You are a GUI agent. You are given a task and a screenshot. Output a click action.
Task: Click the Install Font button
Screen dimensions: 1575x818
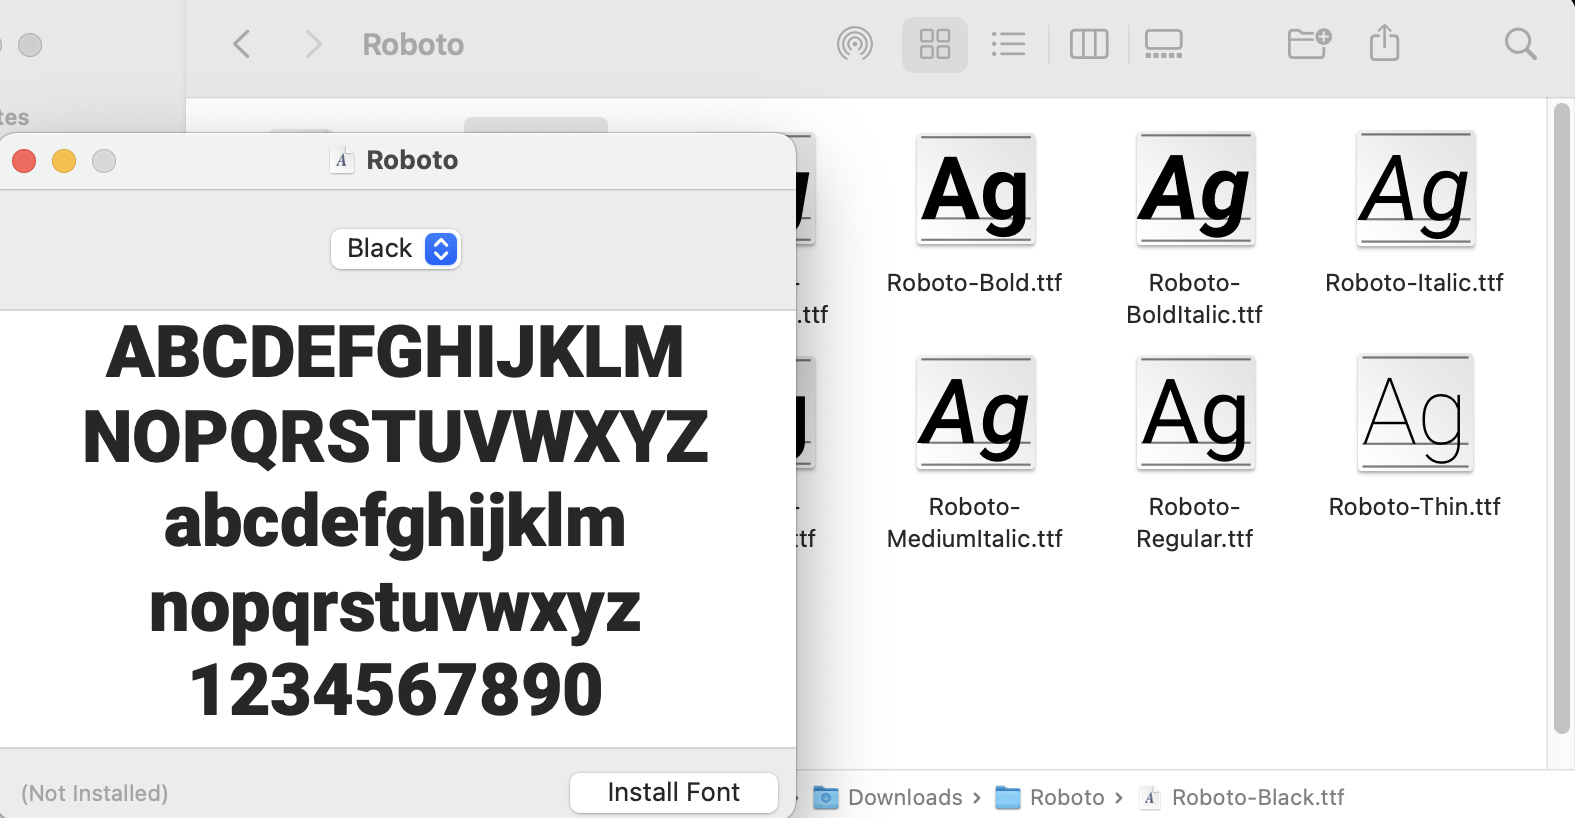click(674, 793)
